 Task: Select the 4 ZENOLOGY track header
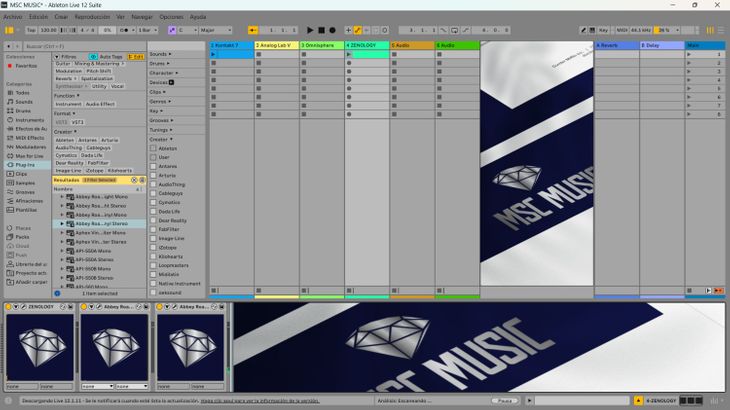tap(367, 45)
